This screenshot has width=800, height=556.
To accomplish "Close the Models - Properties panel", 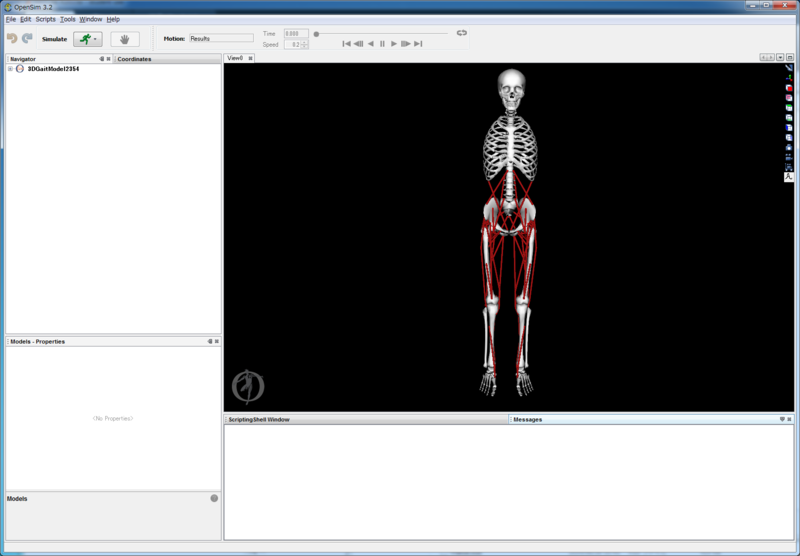I will 217,341.
